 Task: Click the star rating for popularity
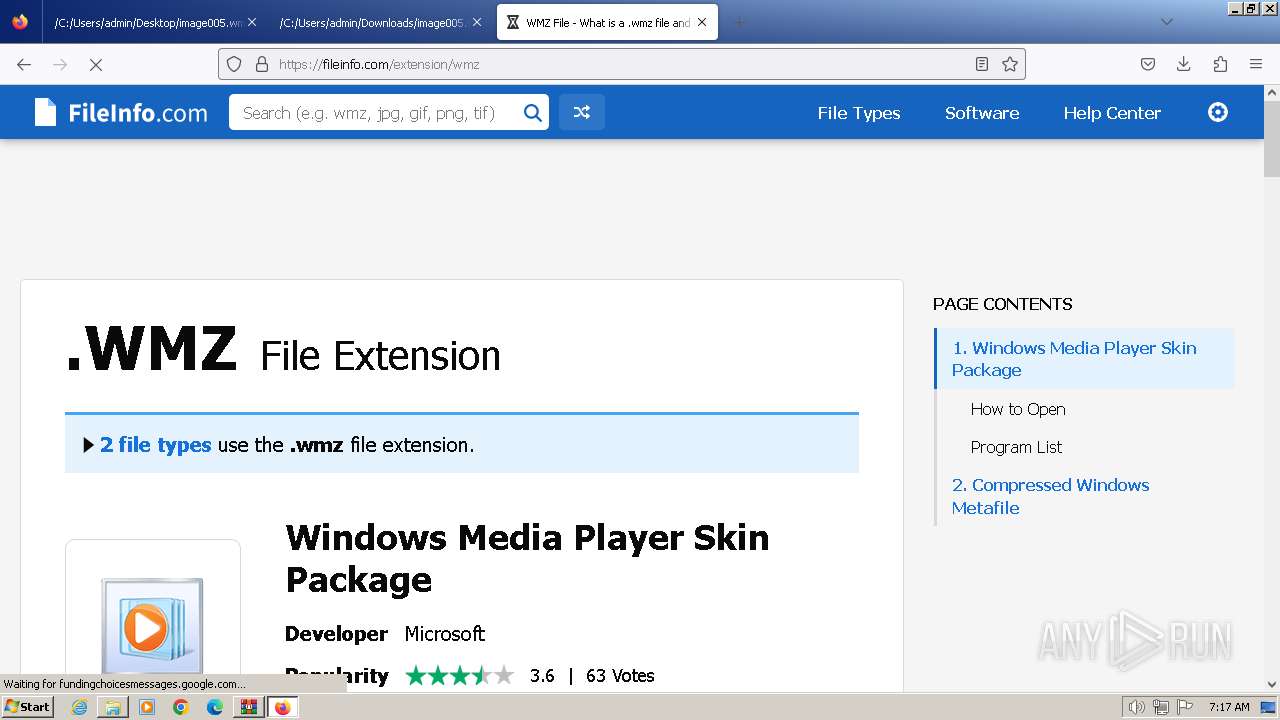point(460,676)
